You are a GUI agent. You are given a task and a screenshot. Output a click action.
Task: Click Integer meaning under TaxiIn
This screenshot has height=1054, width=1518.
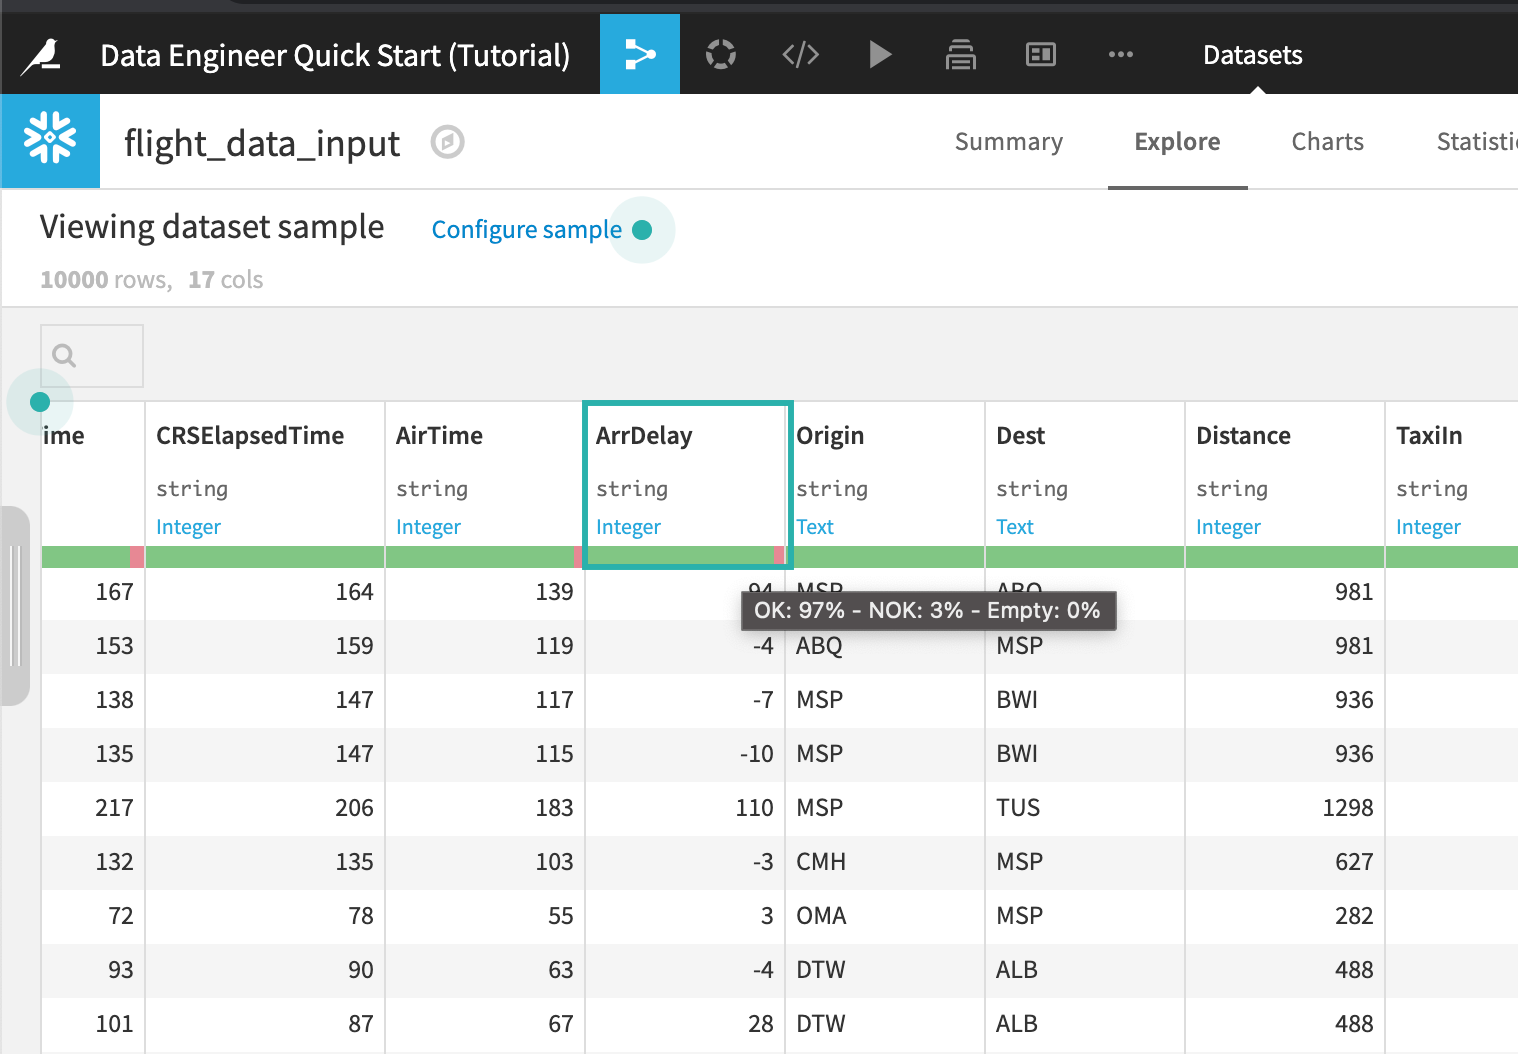point(1428,527)
